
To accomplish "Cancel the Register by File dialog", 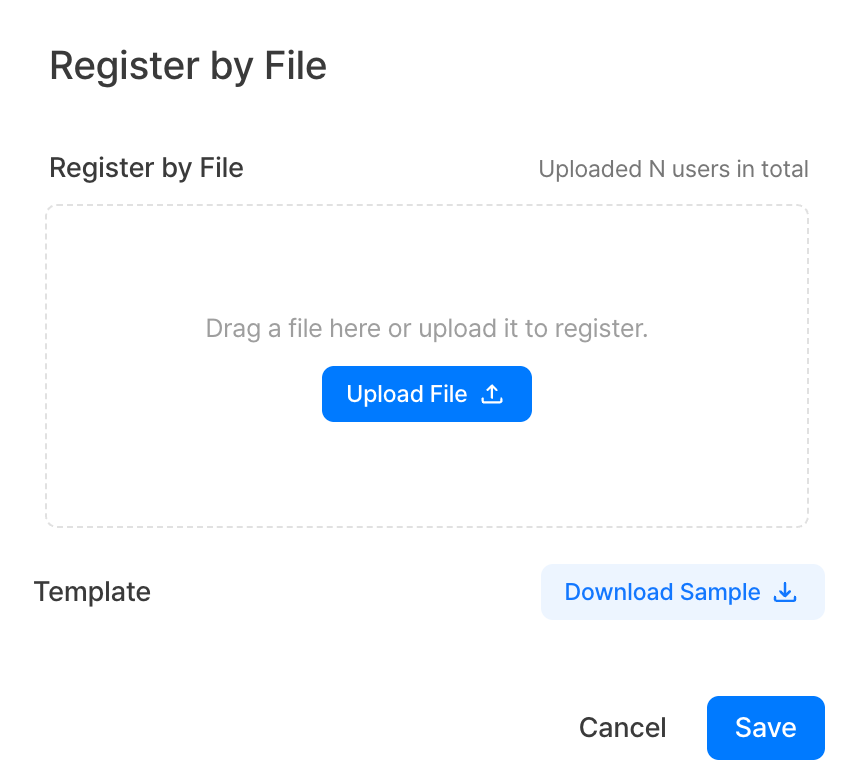I will pos(622,728).
